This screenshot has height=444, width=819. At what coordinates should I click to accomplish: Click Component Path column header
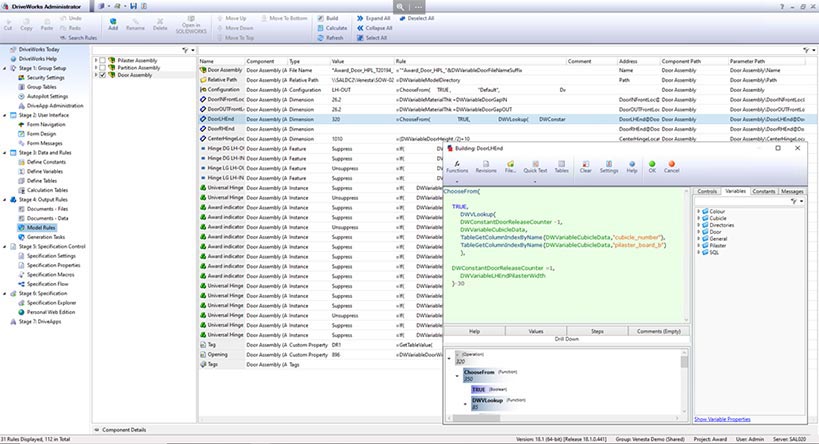click(x=694, y=61)
